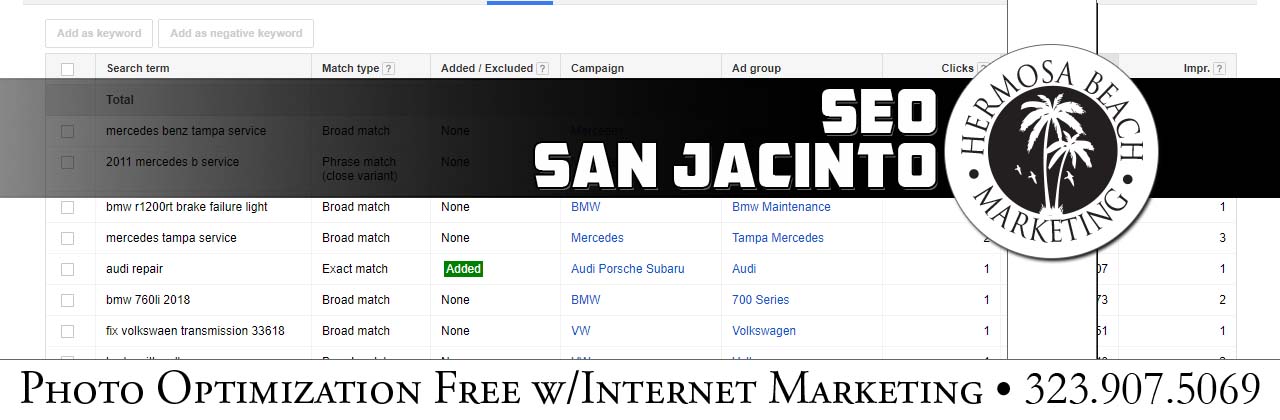This screenshot has width=1280, height=420.
Task: Open the 700 Series ad group link
Action: (x=760, y=300)
